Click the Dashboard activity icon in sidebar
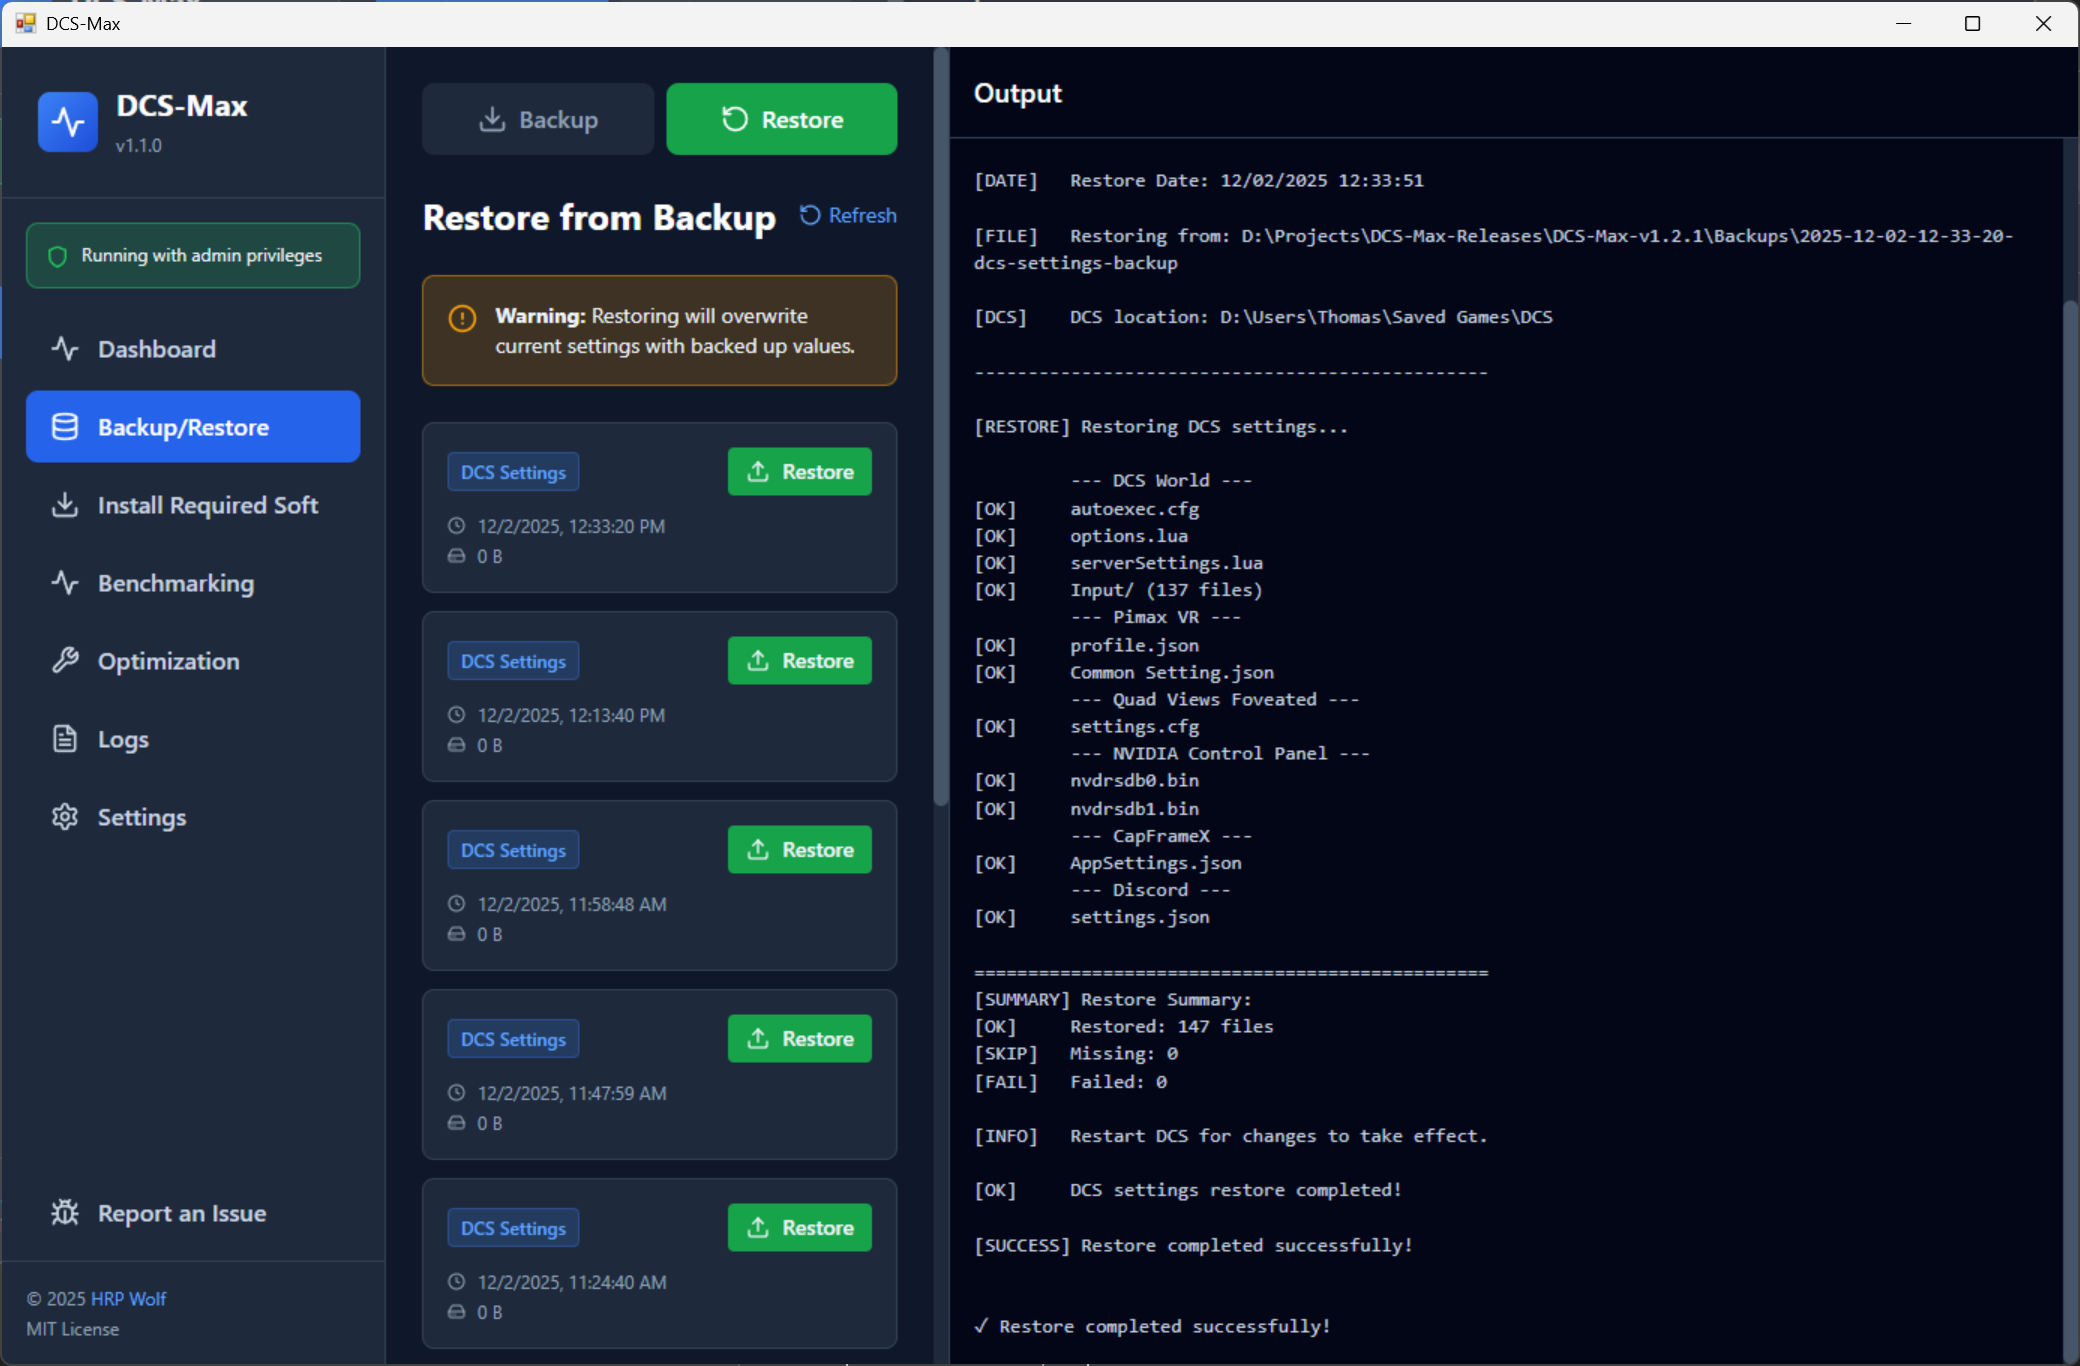 (65, 349)
